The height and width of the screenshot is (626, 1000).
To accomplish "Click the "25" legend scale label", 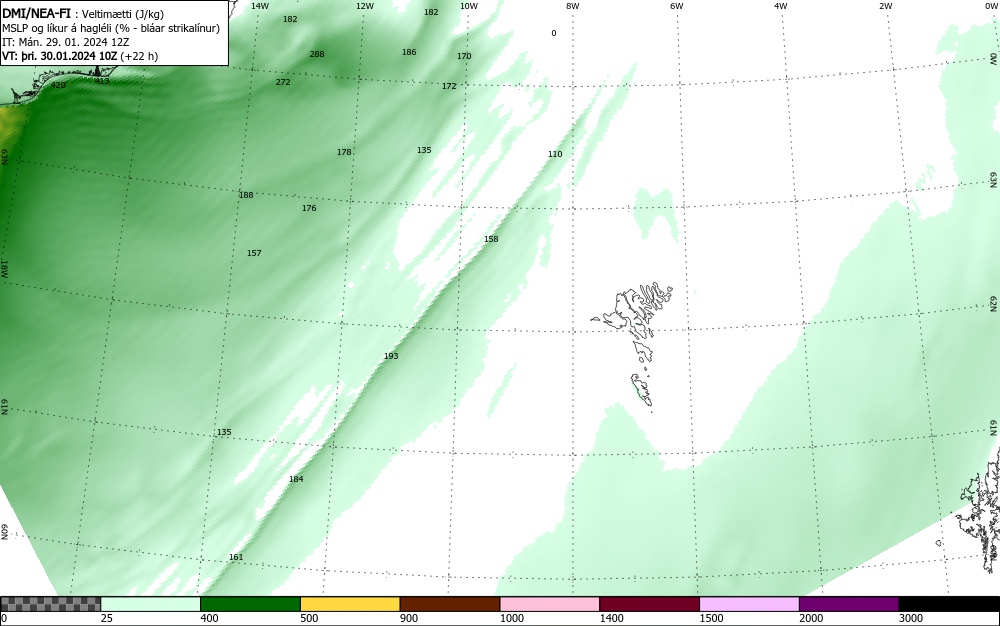I will pos(107,618).
